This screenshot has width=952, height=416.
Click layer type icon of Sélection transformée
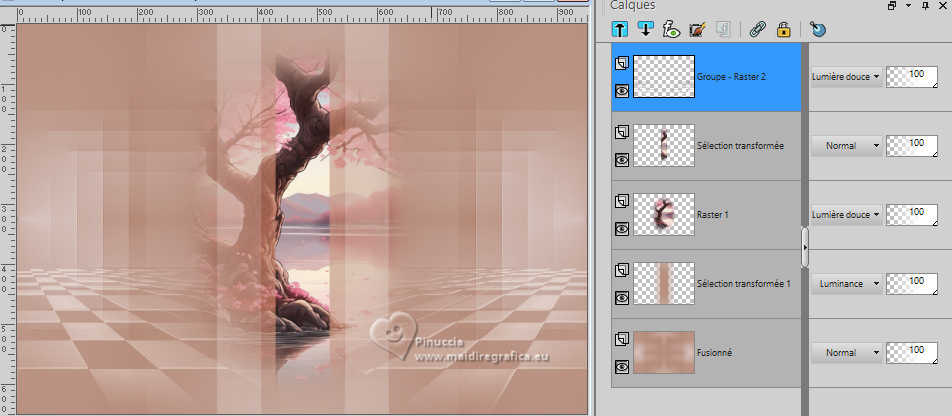pos(621,132)
